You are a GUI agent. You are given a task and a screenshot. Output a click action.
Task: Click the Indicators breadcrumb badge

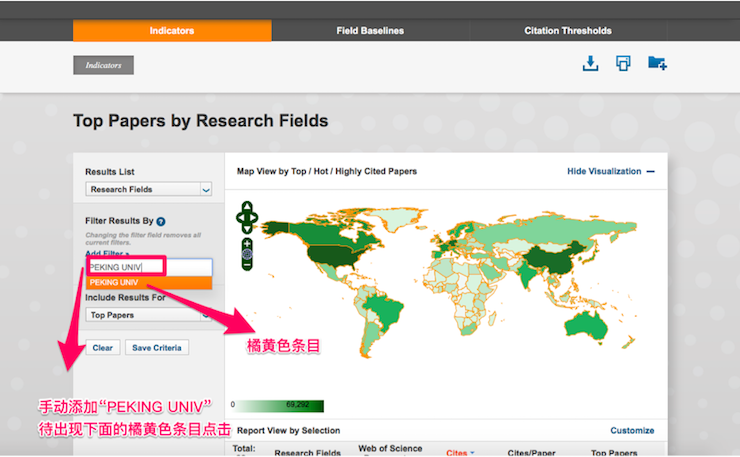(x=103, y=65)
